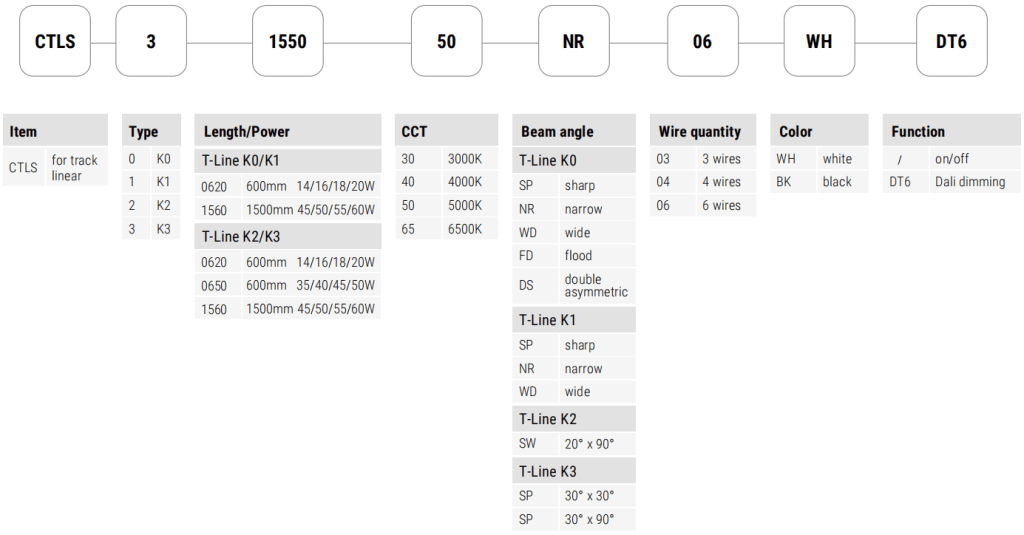Select the top WH code box
This screenshot has height=535, width=1024.
click(x=819, y=42)
